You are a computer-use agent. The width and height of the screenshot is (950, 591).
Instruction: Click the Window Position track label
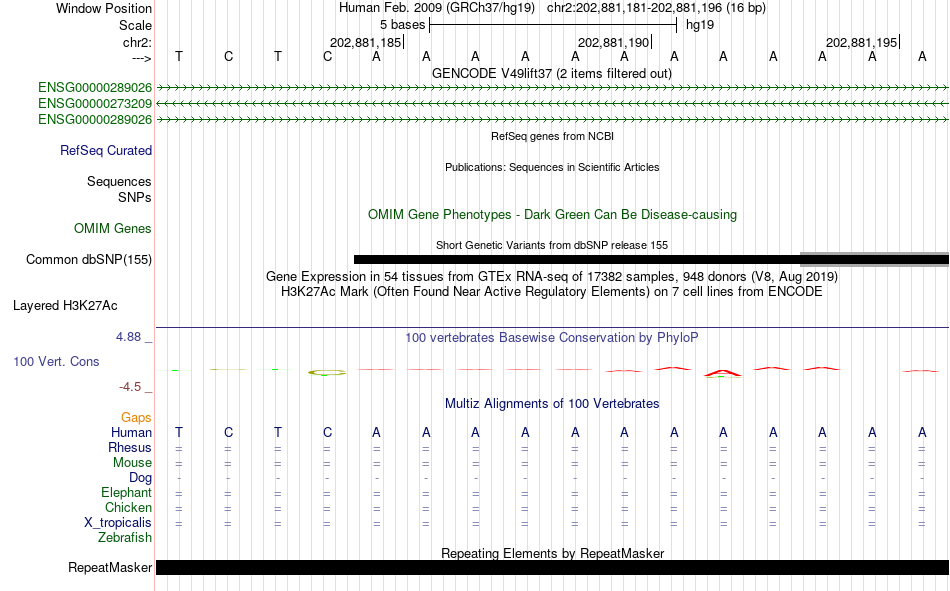pos(104,8)
